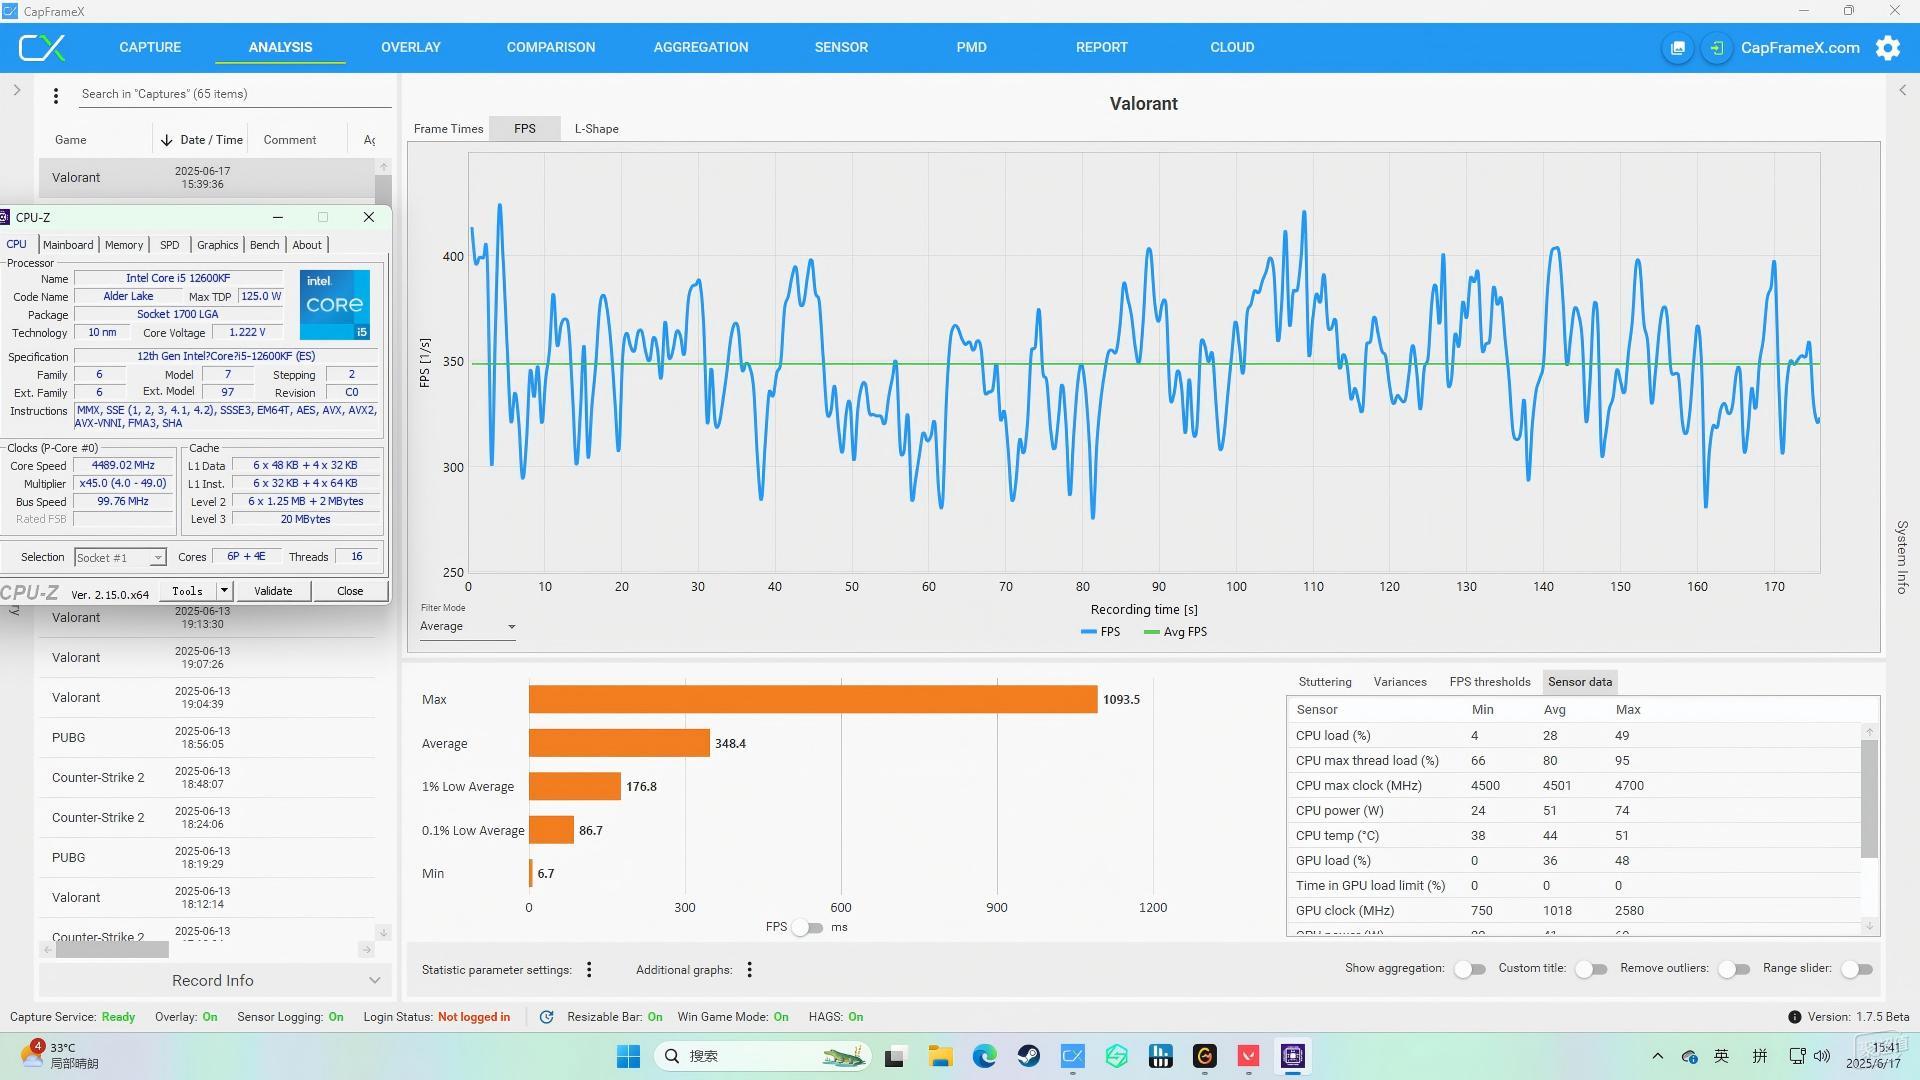Open File Explorer from taskbar

940,1056
